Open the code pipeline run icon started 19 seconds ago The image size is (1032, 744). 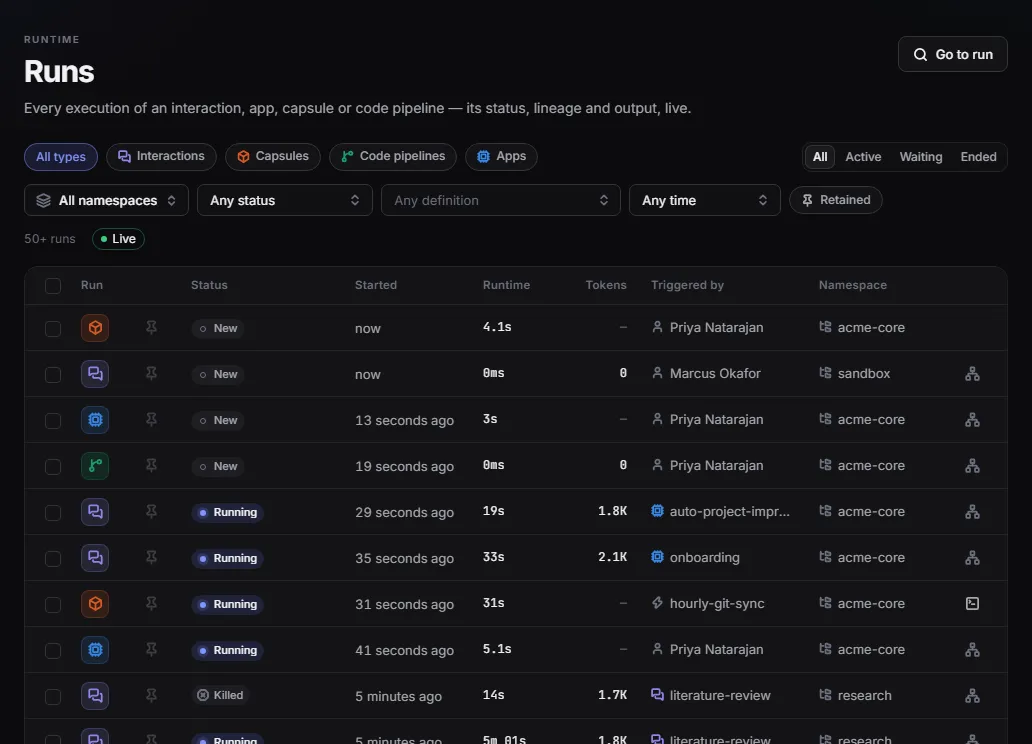(95, 466)
